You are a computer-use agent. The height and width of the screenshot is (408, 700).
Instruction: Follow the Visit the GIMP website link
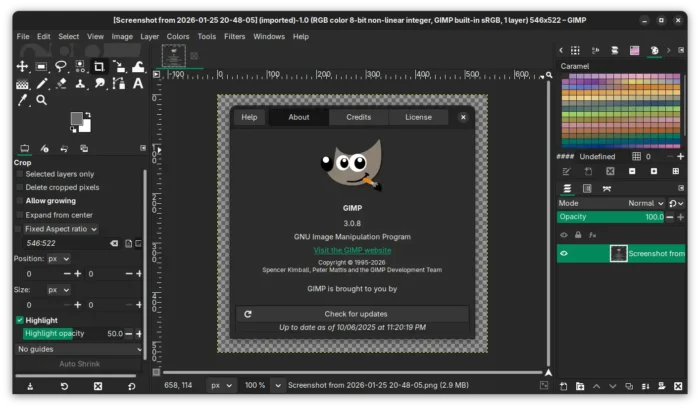tap(352, 250)
